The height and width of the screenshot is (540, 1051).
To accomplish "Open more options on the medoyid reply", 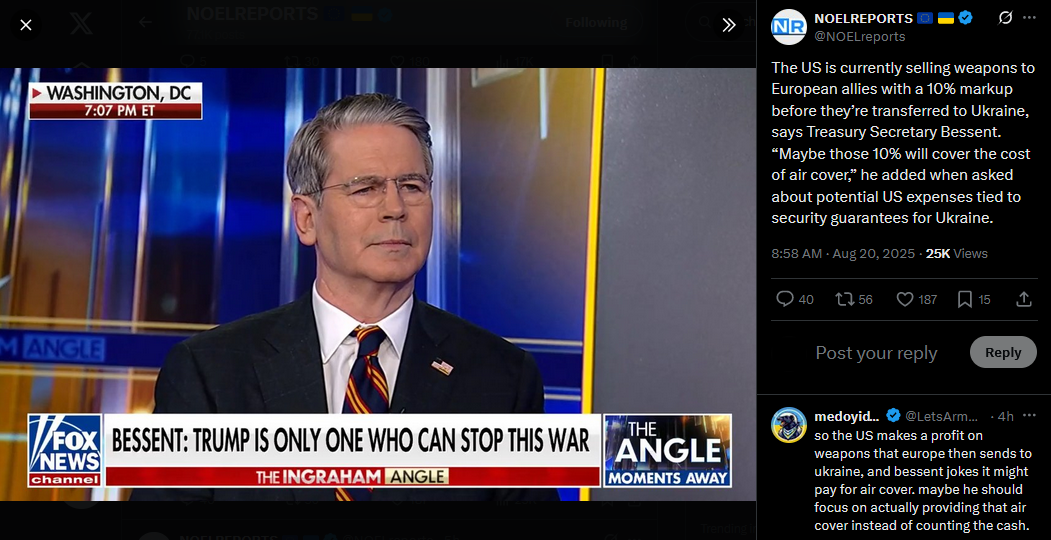I will (1030, 416).
